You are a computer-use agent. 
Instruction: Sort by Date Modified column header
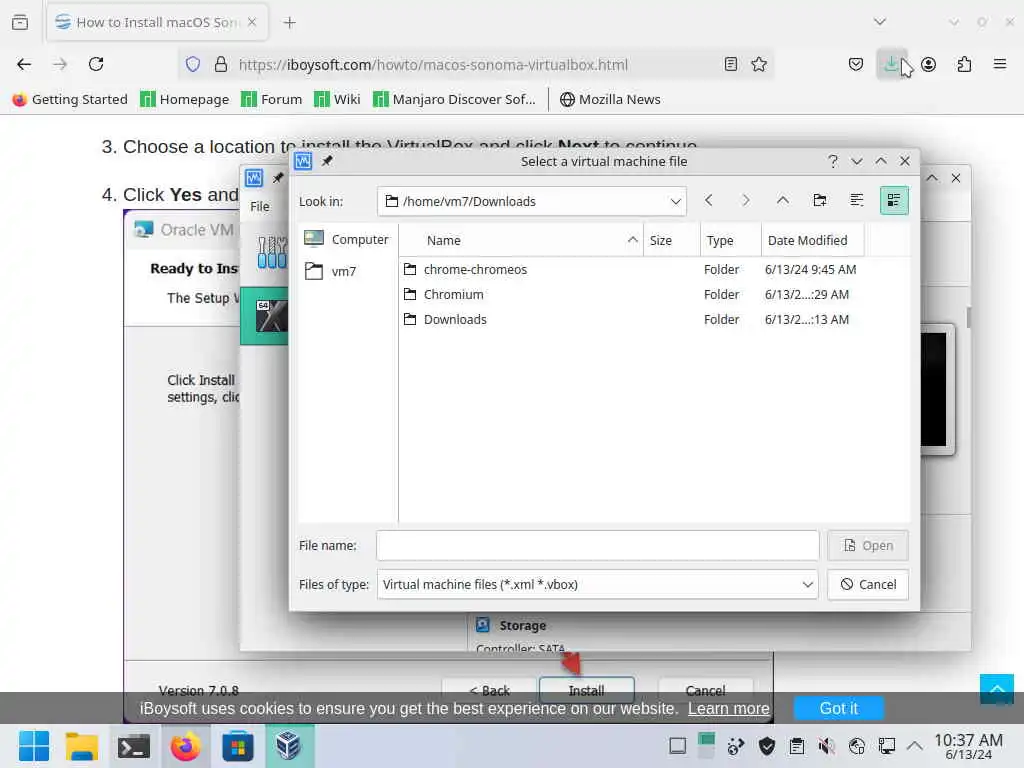[812, 240]
